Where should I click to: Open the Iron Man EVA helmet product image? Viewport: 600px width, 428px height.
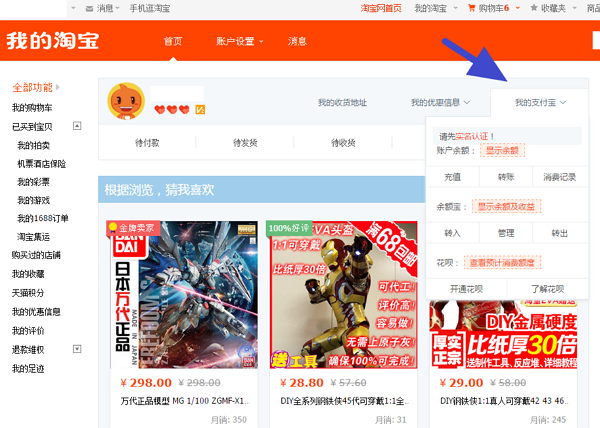click(344, 295)
